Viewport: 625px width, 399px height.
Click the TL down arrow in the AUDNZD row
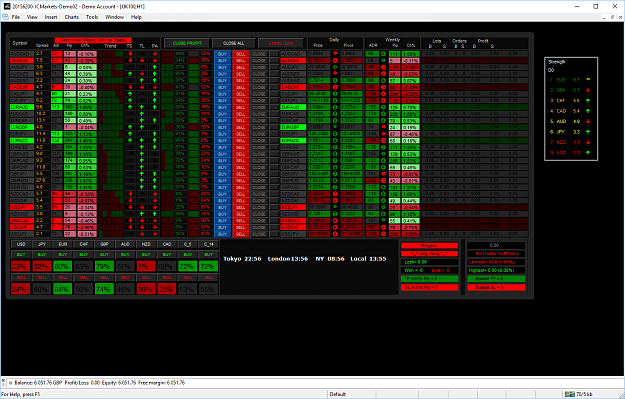(142, 74)
